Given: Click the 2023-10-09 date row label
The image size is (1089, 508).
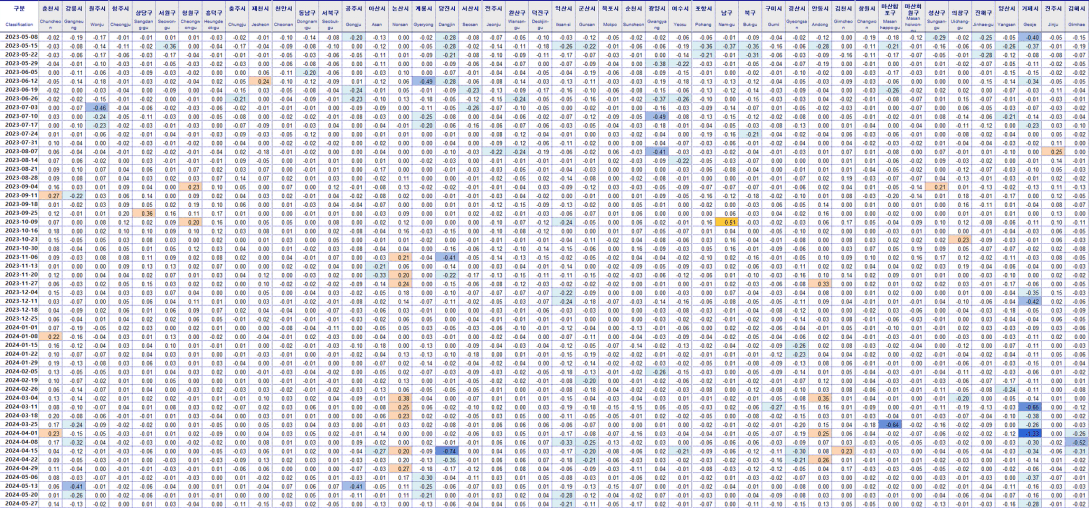Looking at the screenshot, I should click(x=19, y=221).
